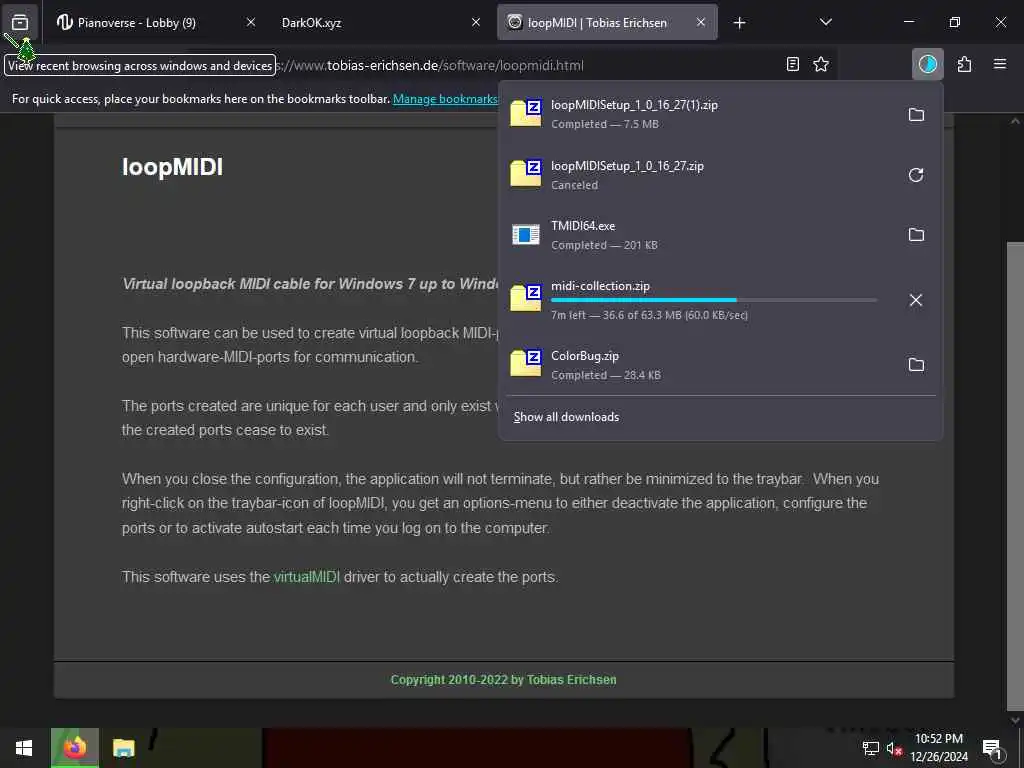The height and width of the screenshot is (768, 1024).
Task: Click TMIDI64.exe application file icon
Action: click(526, 234)
